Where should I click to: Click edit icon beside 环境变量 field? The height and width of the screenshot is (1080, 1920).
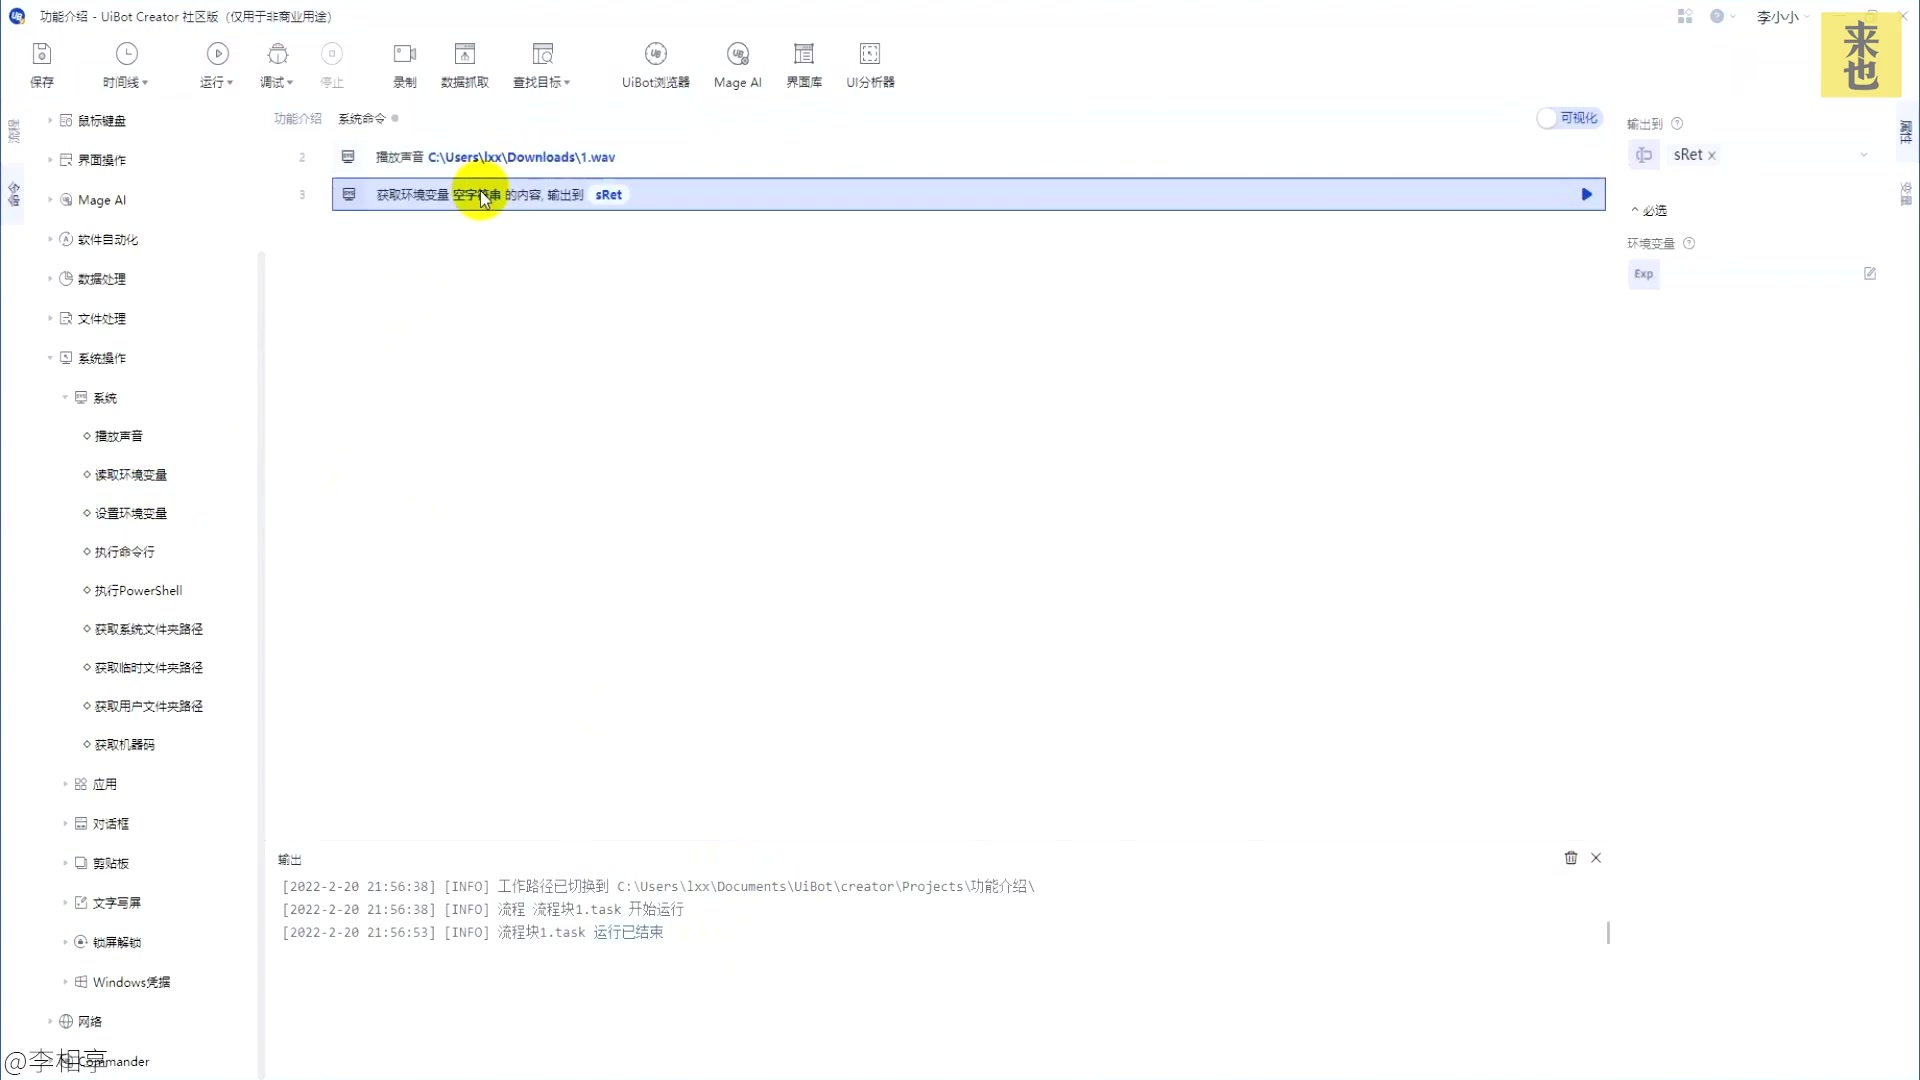click(x=1870, y=274)
